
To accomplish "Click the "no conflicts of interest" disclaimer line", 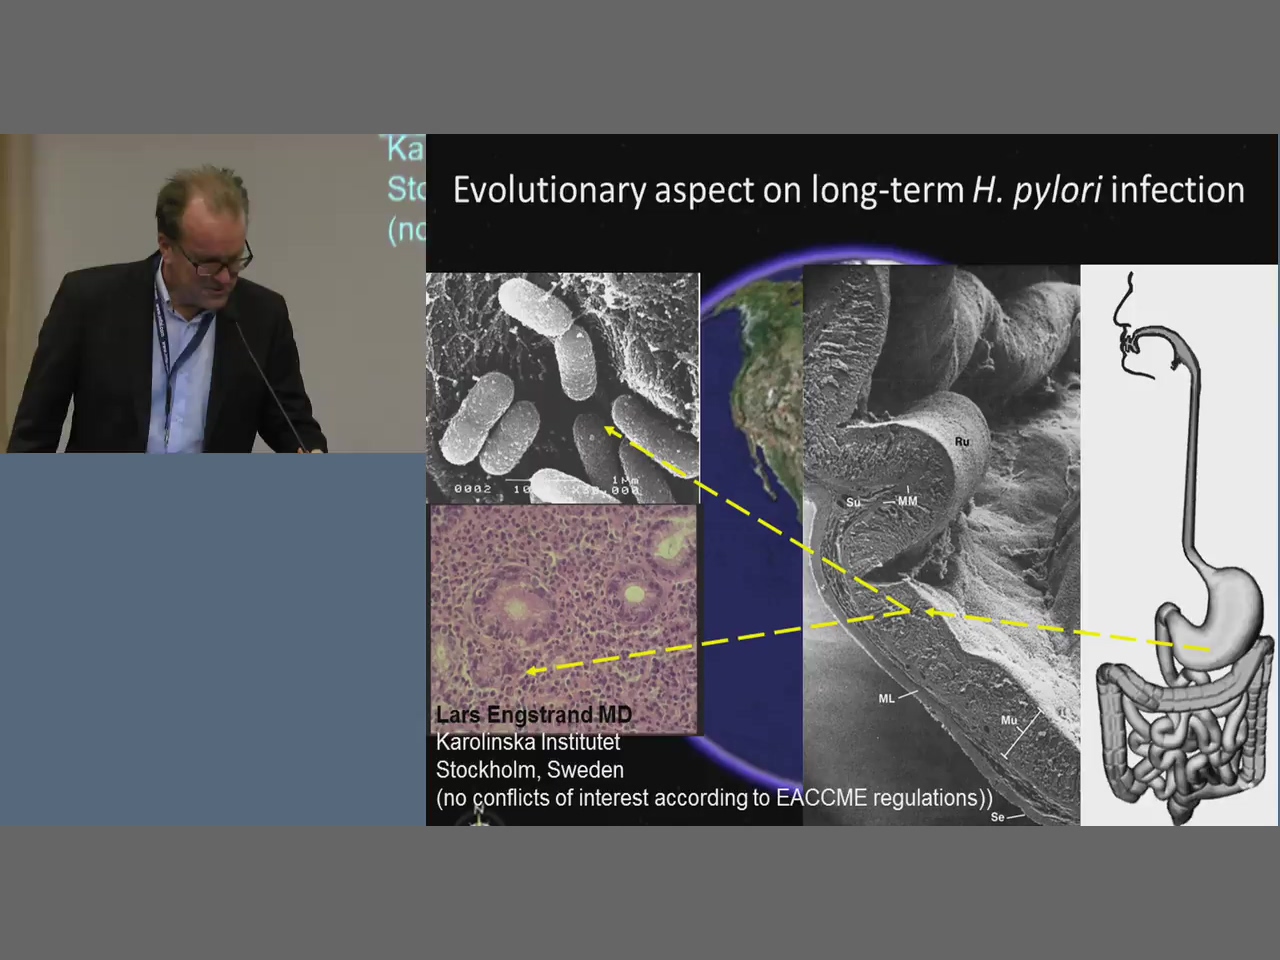I will [715, 798].
